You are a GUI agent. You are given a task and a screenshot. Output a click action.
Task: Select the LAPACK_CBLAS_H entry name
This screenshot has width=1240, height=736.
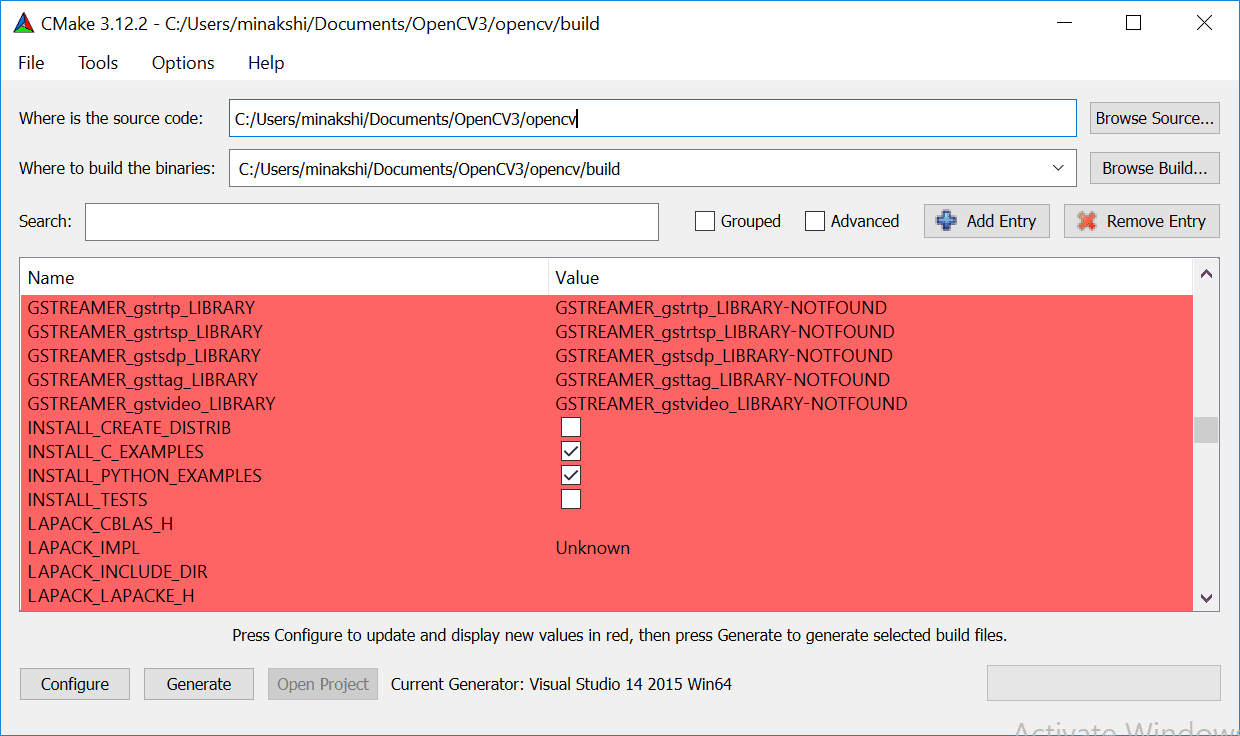pyautogui.click(x=100, y=523)
